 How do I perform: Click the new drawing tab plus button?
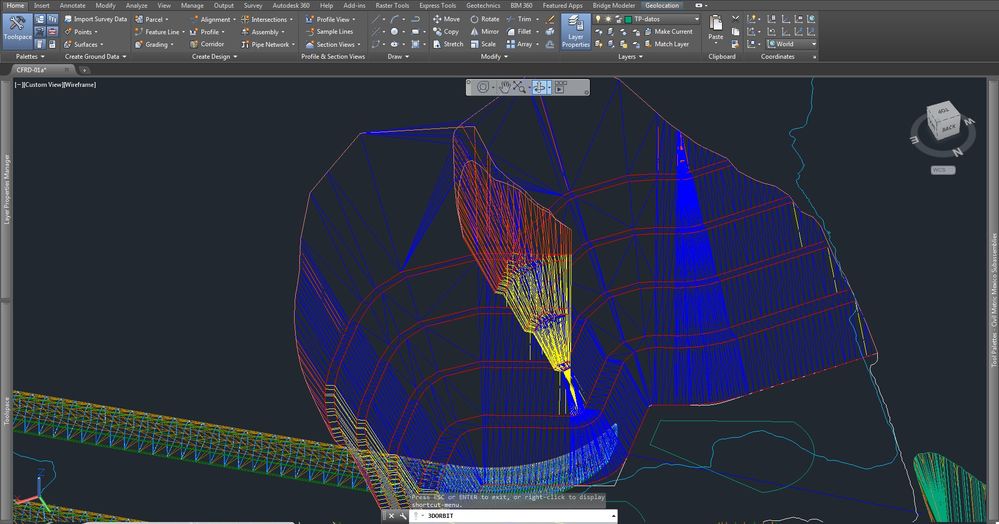[x=84, y=70]
